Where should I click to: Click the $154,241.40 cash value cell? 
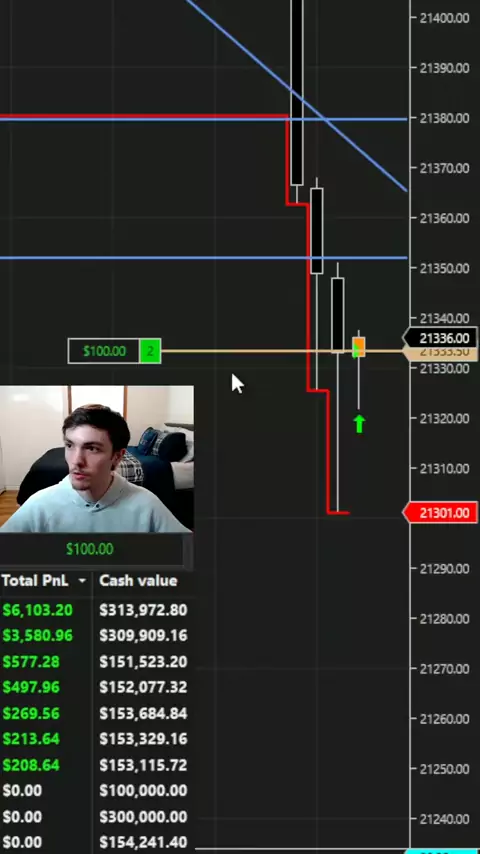coord(143,843)
